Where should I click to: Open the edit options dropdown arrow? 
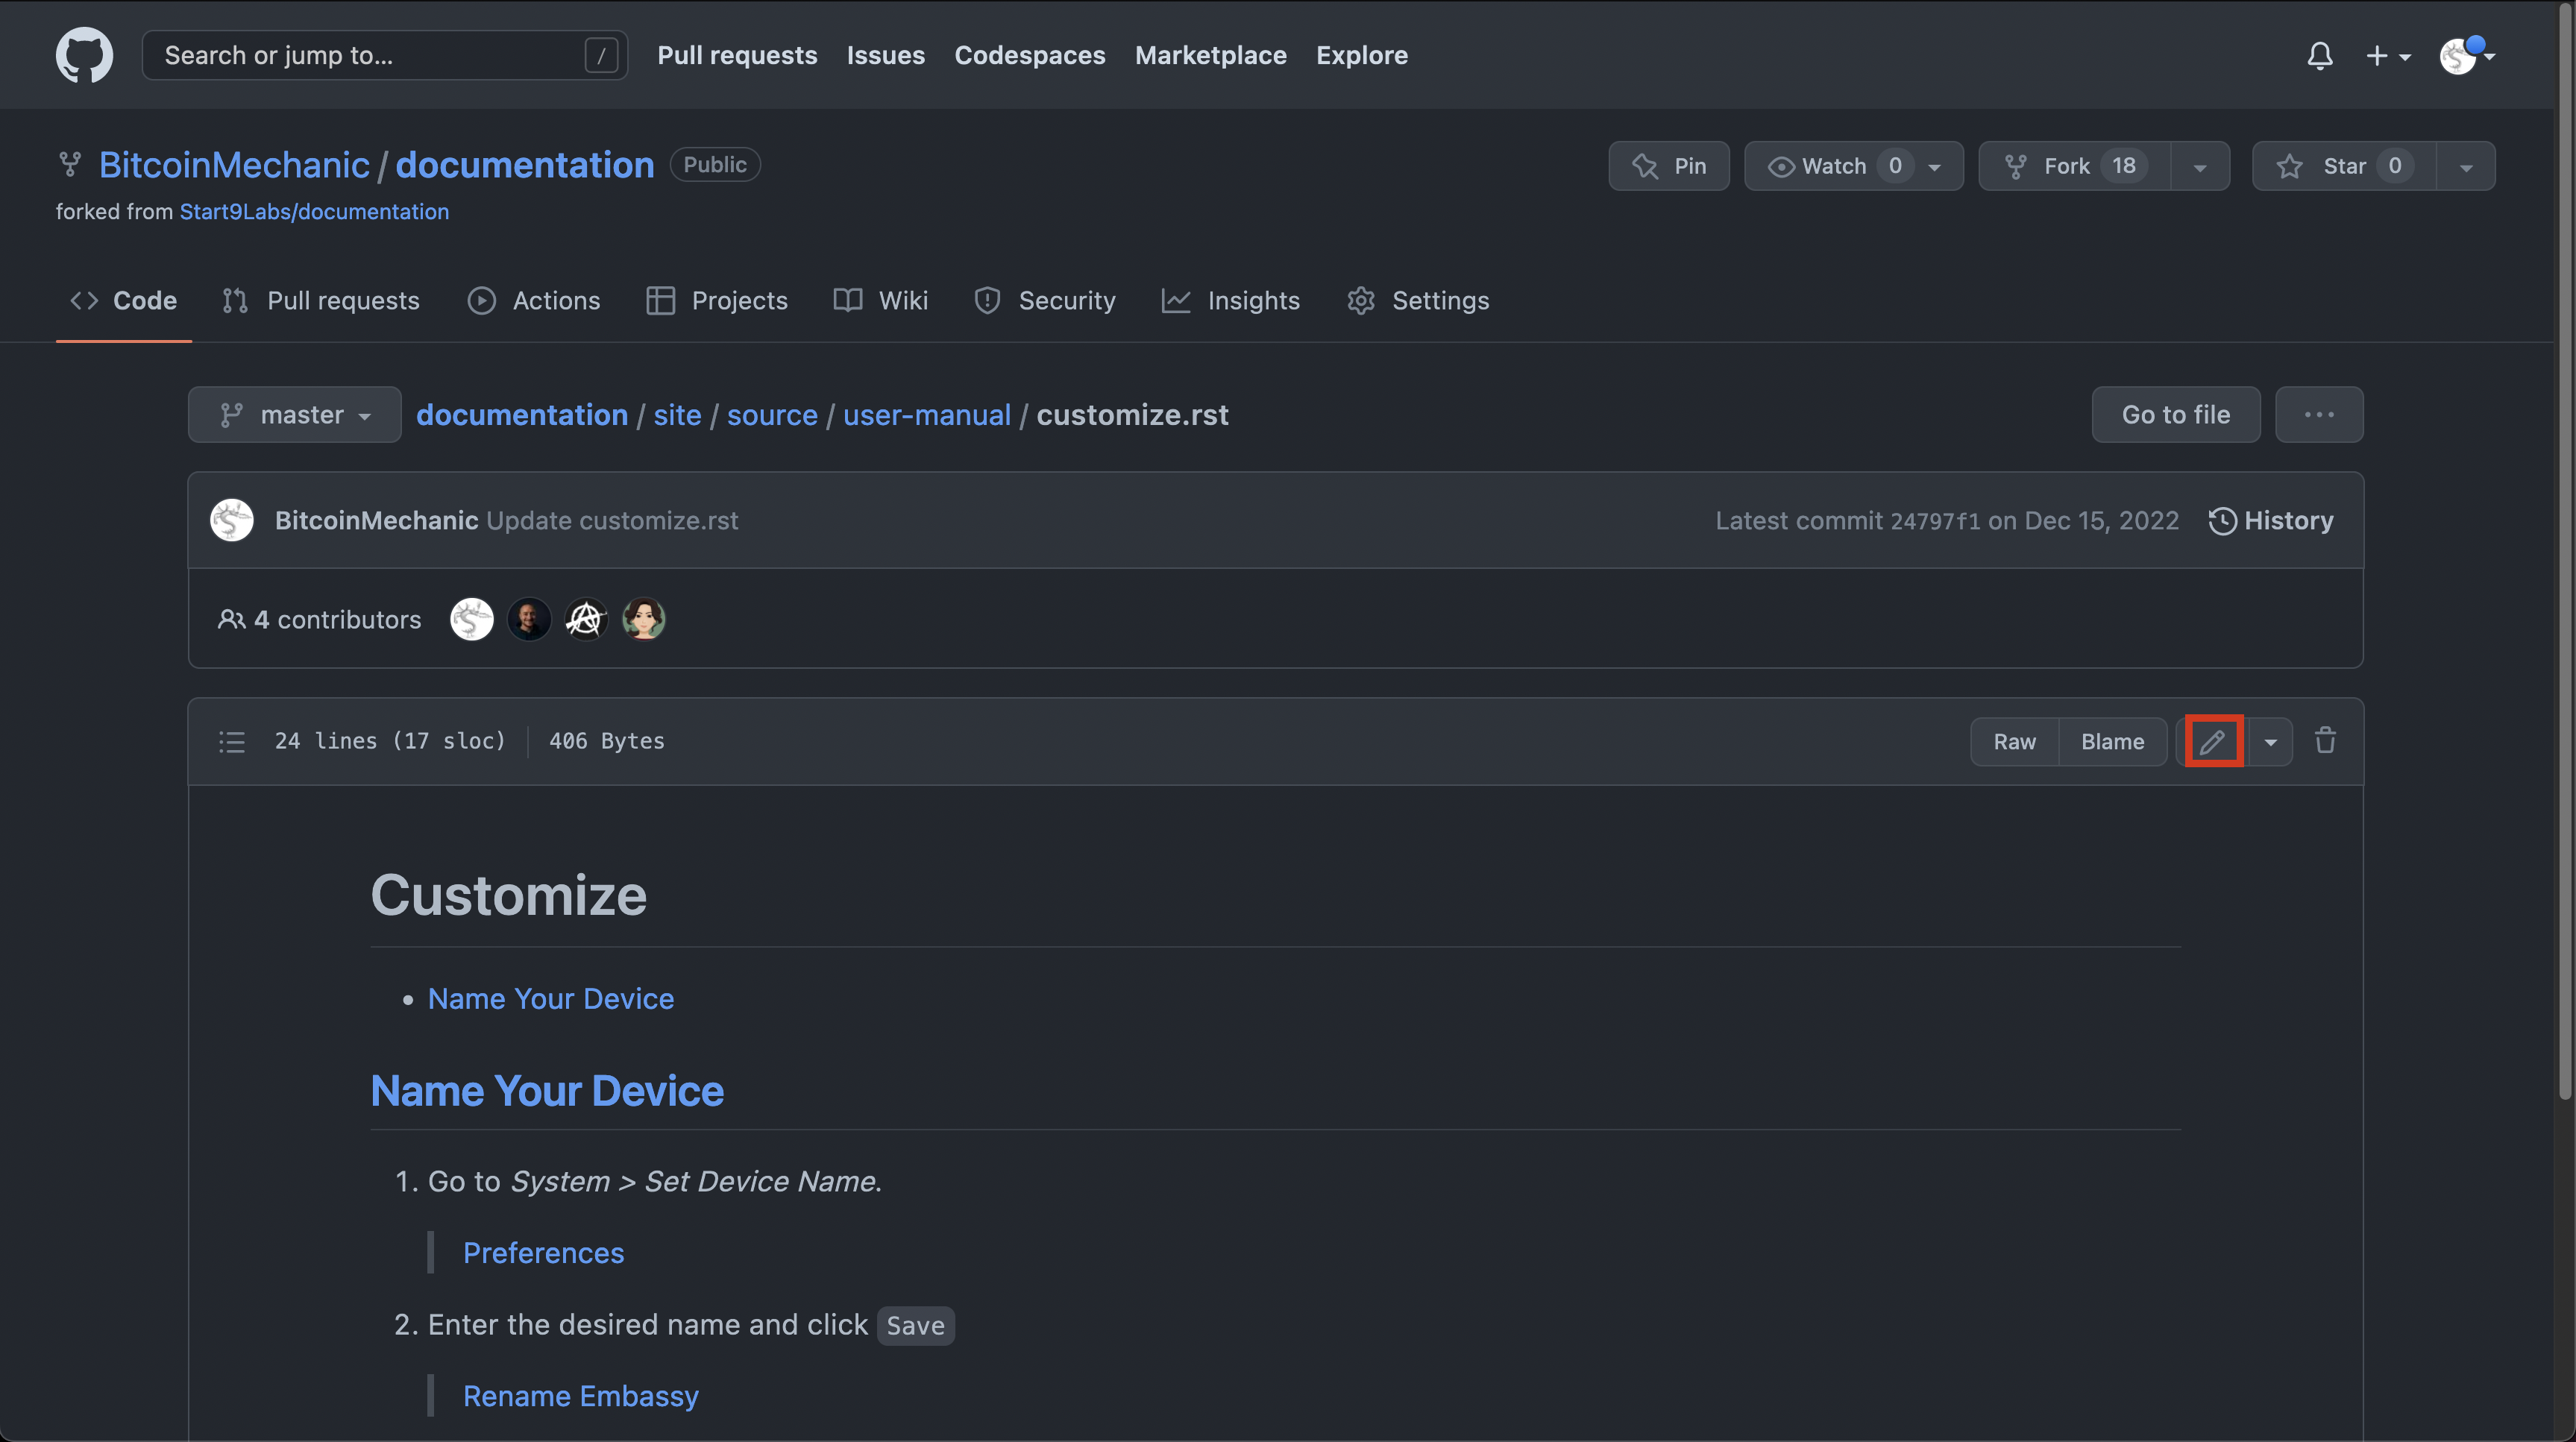(x=2270, y=741)
